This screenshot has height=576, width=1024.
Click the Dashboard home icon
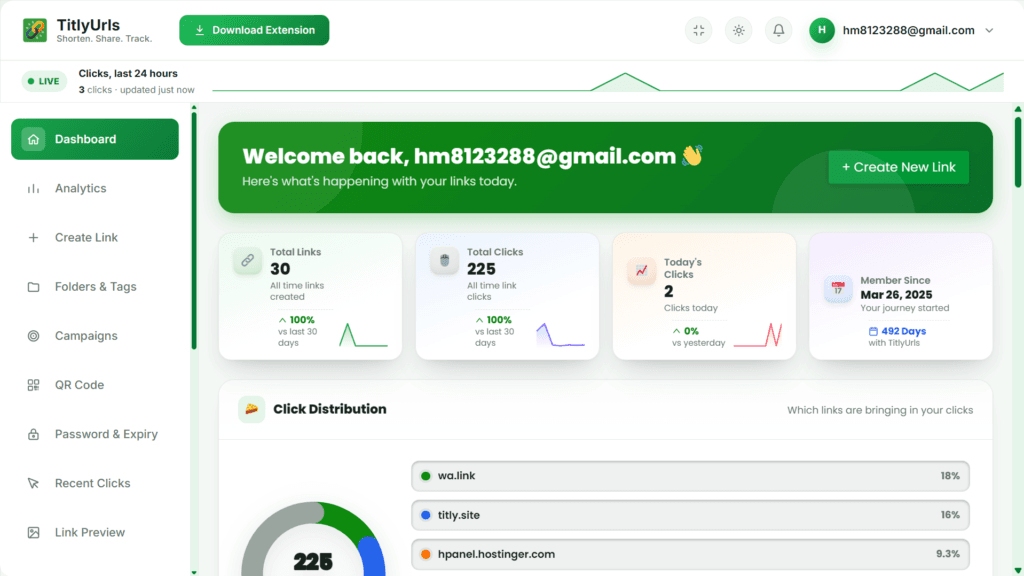(x=33, y=139)
